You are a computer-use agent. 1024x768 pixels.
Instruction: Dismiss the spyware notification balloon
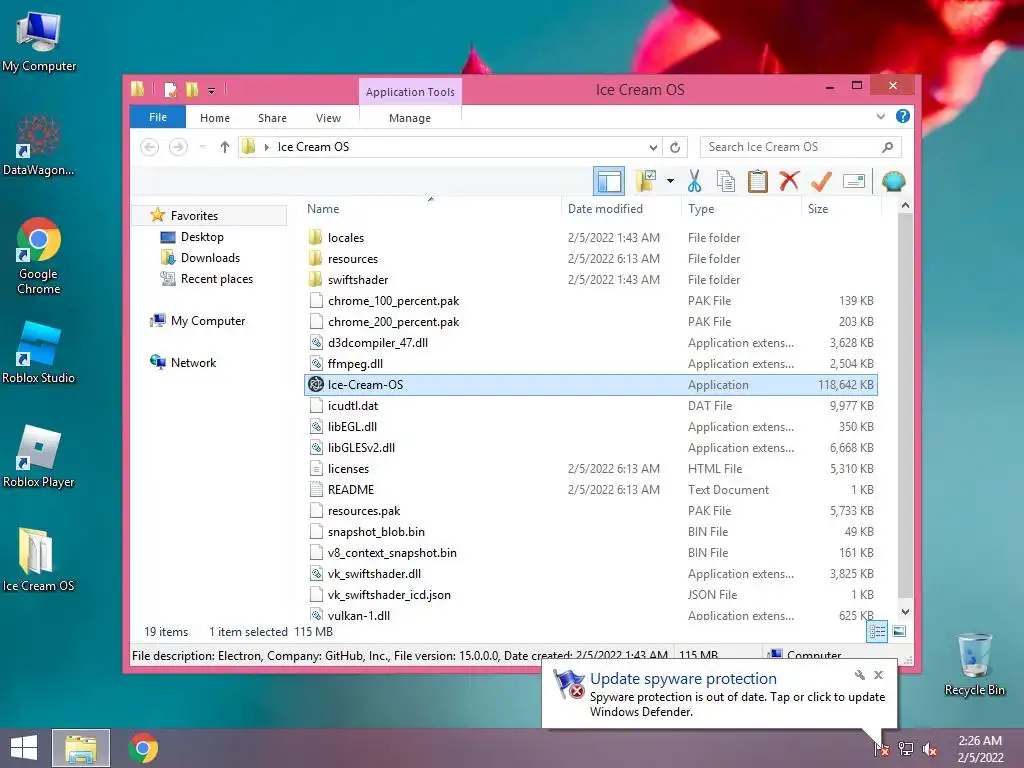pos(878,675)
